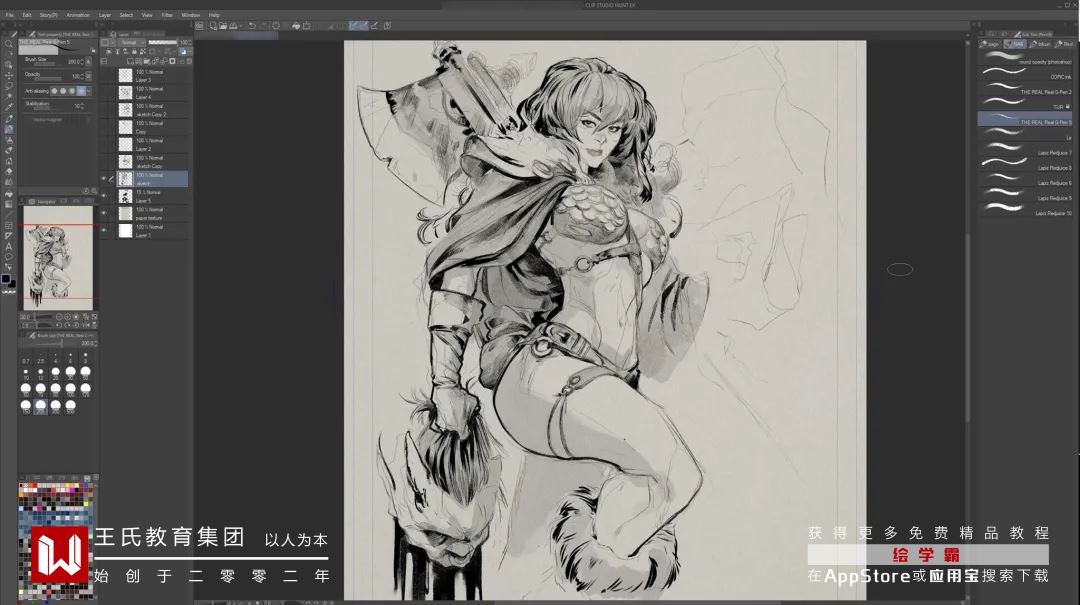Zoom in on Navigator panel
Viewport: 1080px width, 605px height.
coord(68,317)
